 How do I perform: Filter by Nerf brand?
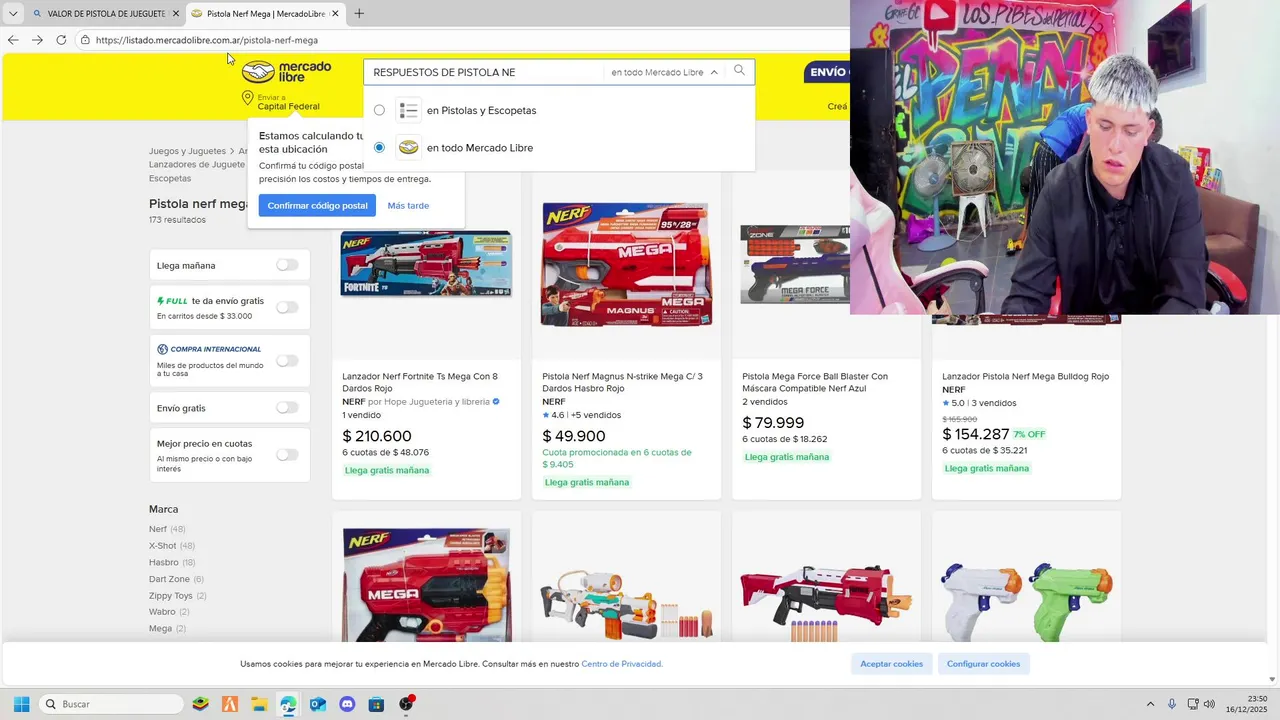point(167,529)
